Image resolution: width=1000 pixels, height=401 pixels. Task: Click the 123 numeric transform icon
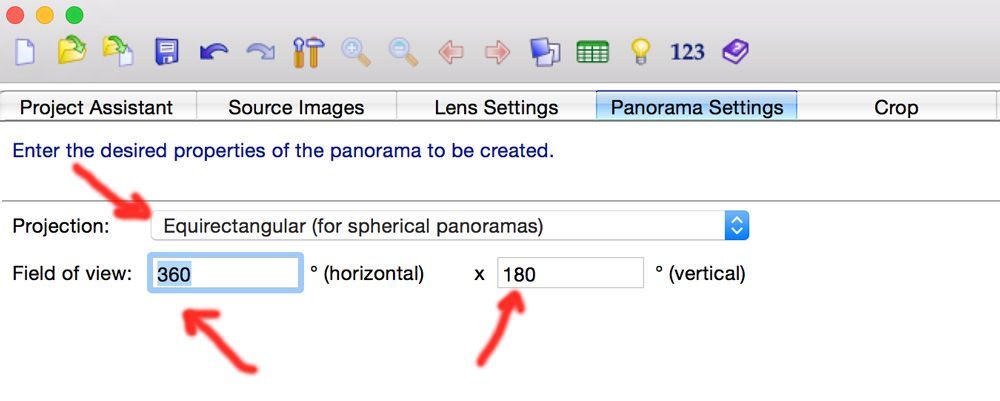[x=688, y=52]
